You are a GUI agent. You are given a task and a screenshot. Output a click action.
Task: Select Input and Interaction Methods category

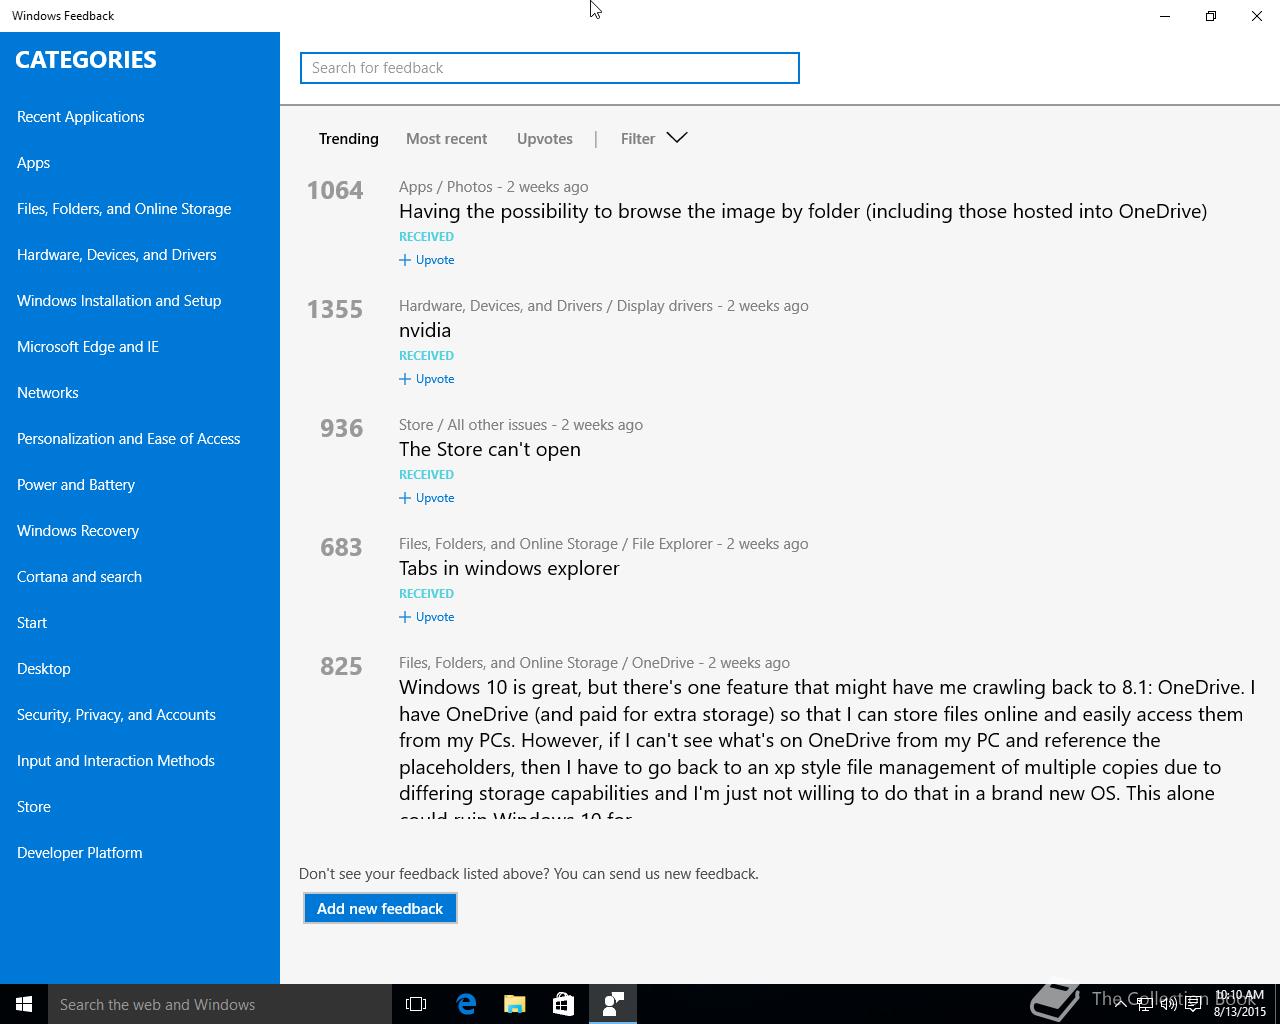point(116,761)
